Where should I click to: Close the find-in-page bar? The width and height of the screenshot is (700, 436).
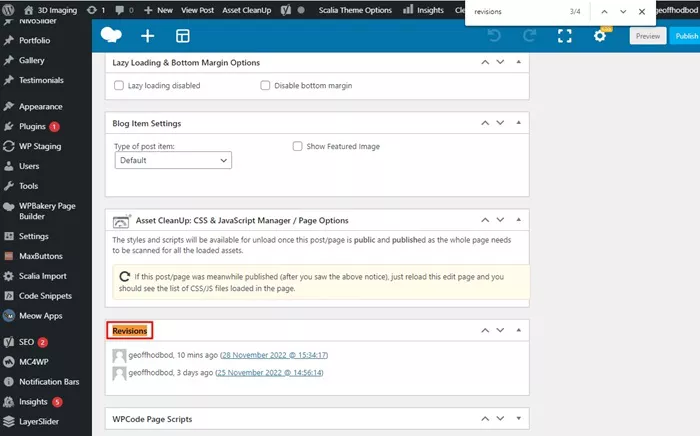642,12
